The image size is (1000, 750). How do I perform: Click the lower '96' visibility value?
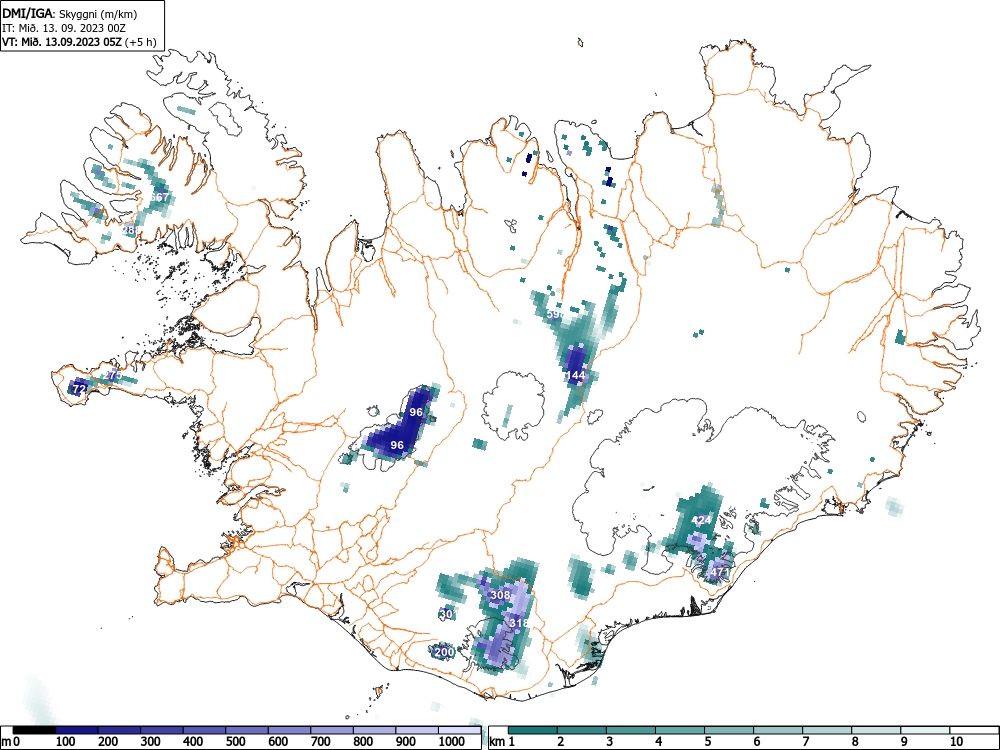397,445
